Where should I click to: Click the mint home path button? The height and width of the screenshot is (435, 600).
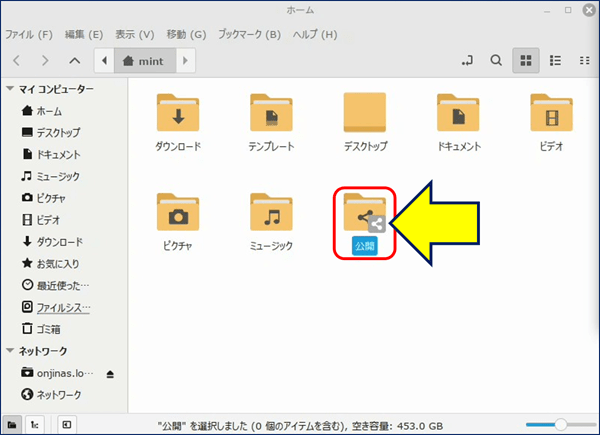point(145,60)
